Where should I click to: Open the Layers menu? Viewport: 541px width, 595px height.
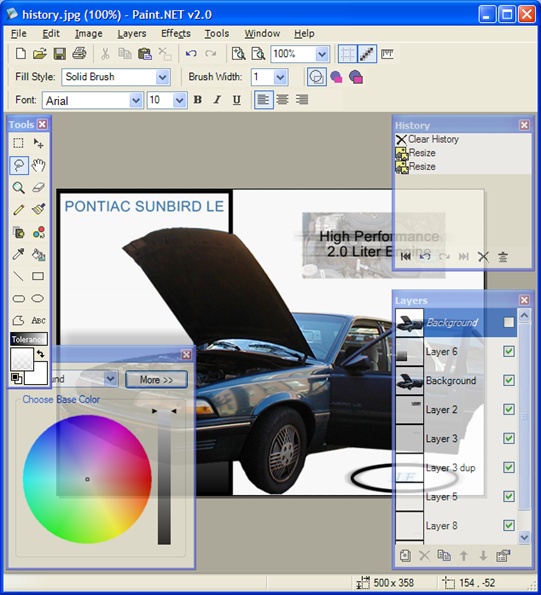tap(132, 34)
